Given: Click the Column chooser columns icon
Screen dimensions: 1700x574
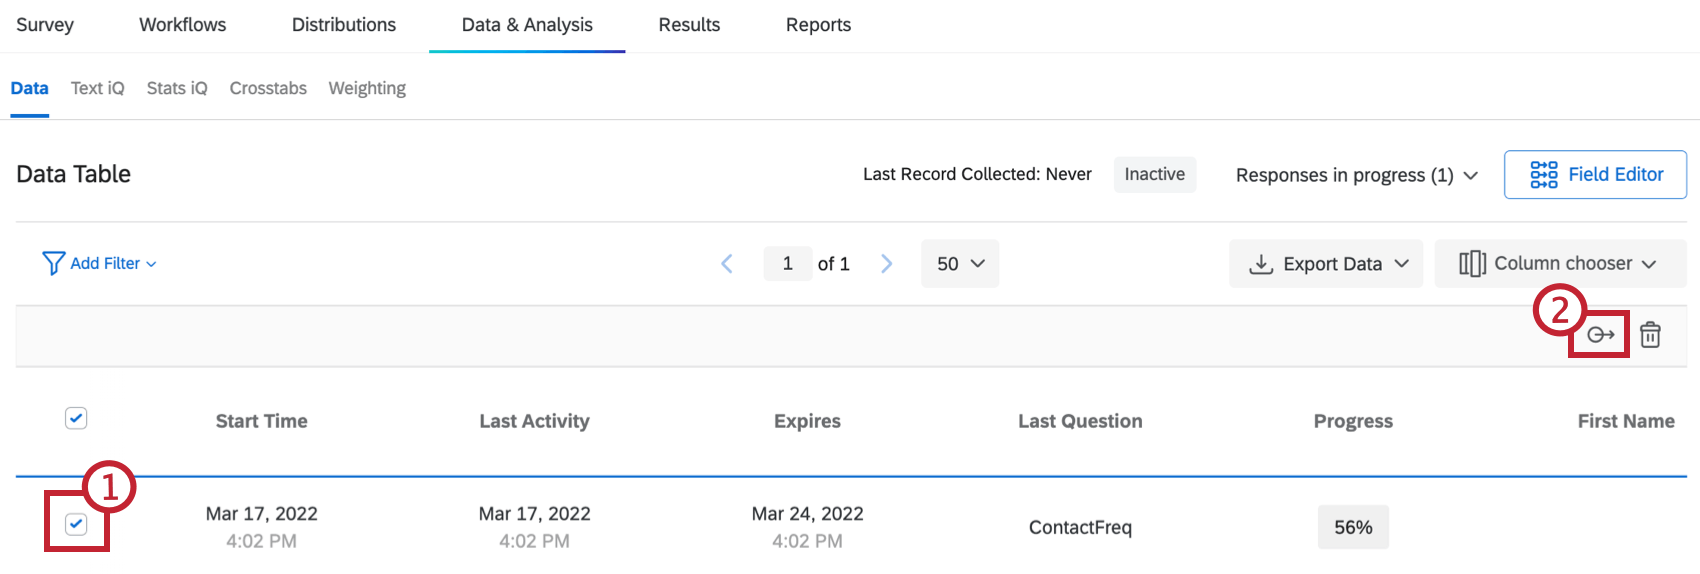Looking at the screenshot, I should point(1472,263).
